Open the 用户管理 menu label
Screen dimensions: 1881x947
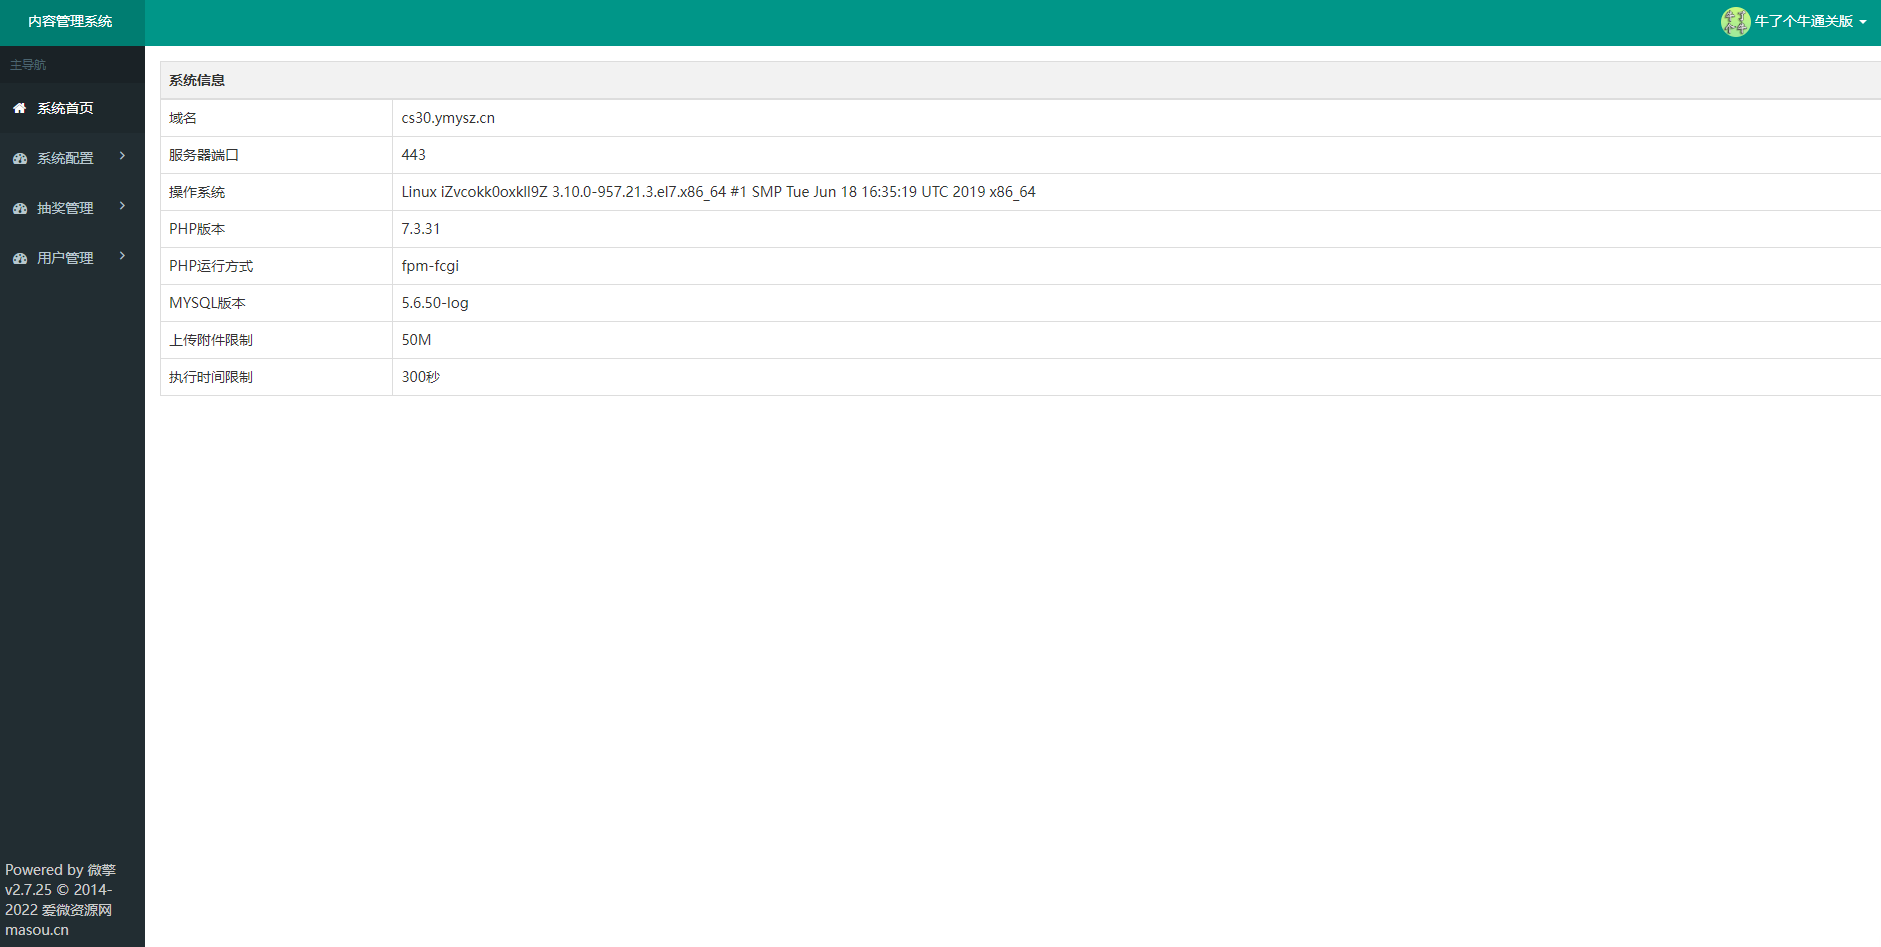click(65, 258)
